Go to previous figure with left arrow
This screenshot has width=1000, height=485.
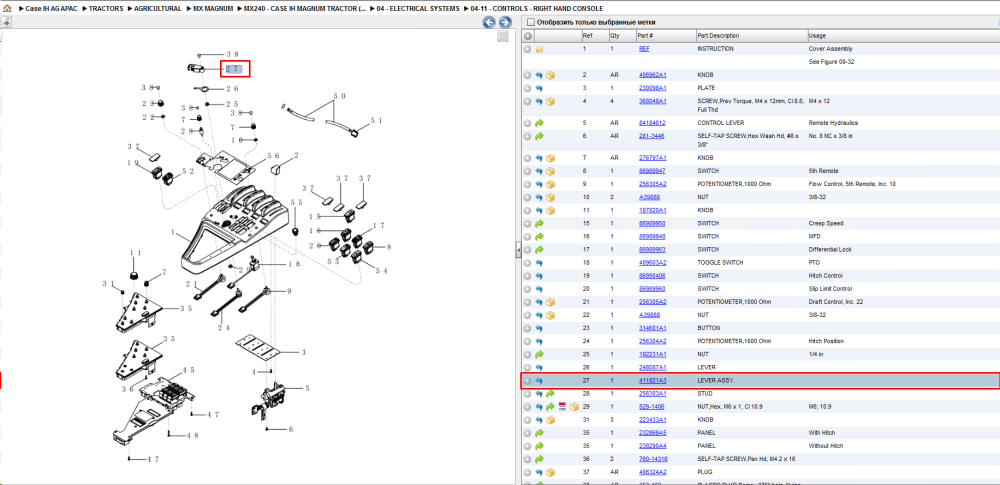pyautogui.click(x=489, y=22)
